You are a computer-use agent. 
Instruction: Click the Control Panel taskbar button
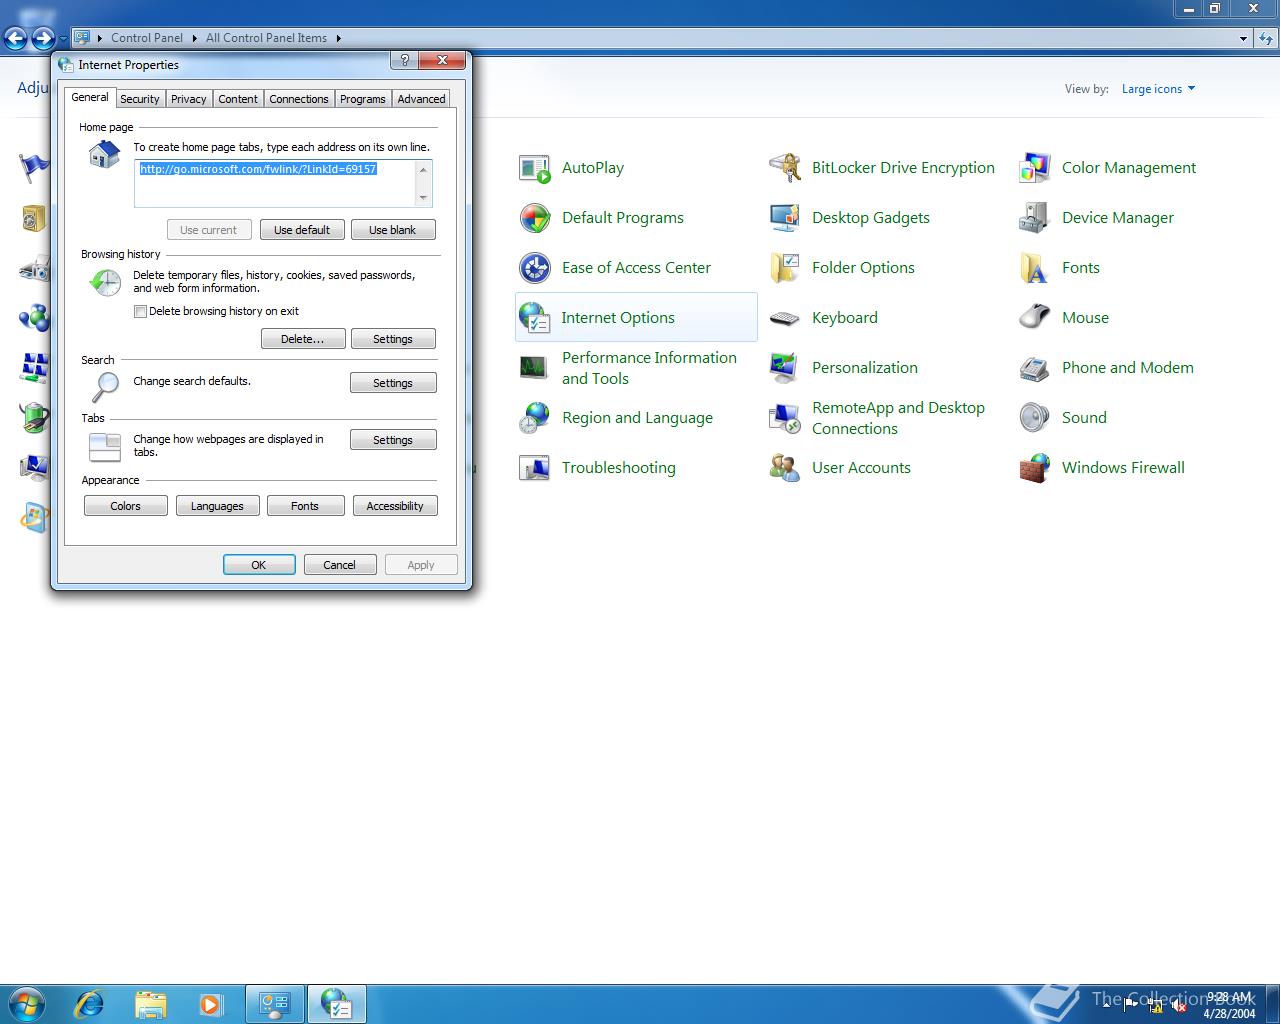click(x=275, y=1004)
